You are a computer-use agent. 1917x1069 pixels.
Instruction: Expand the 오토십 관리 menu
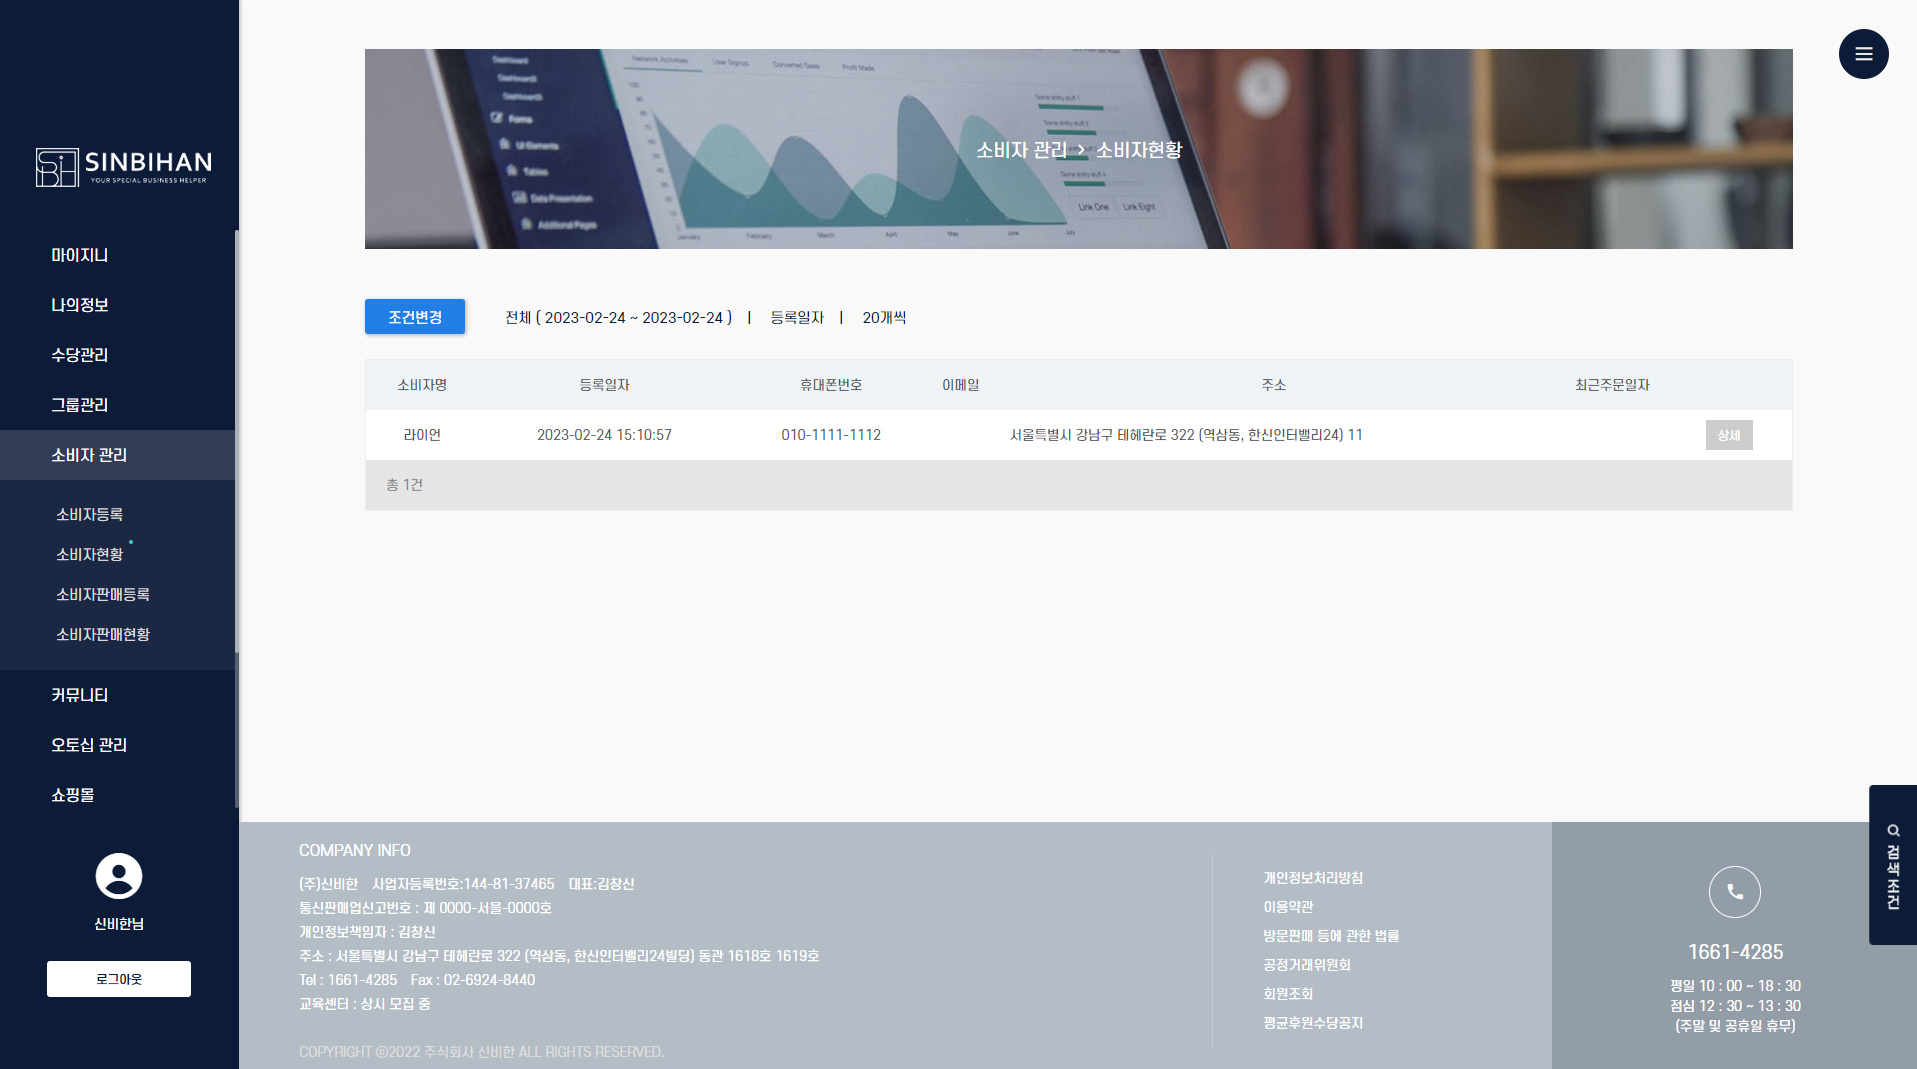(x=89, y=745)
